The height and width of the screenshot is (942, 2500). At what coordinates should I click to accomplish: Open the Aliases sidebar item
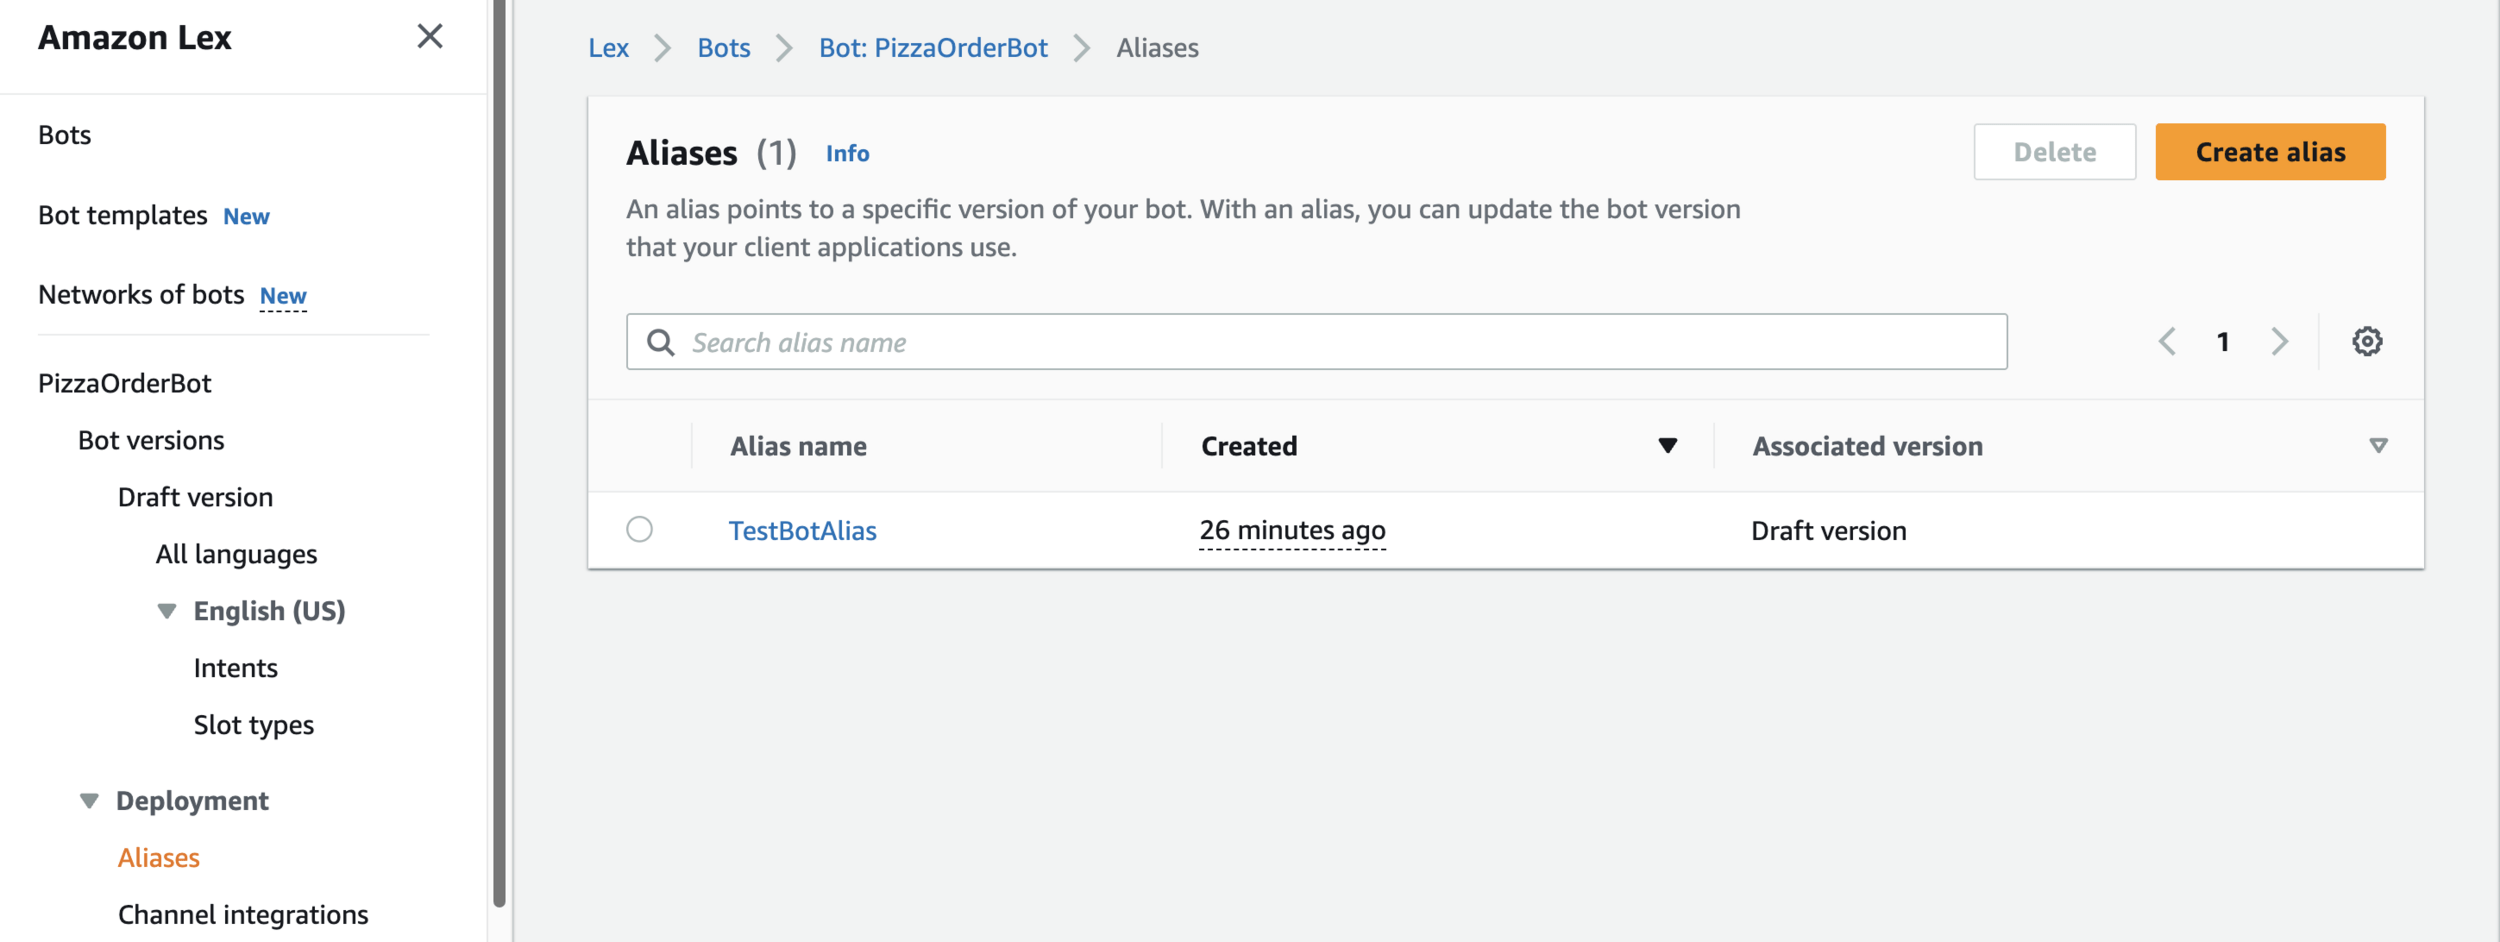tap(159, 858)
